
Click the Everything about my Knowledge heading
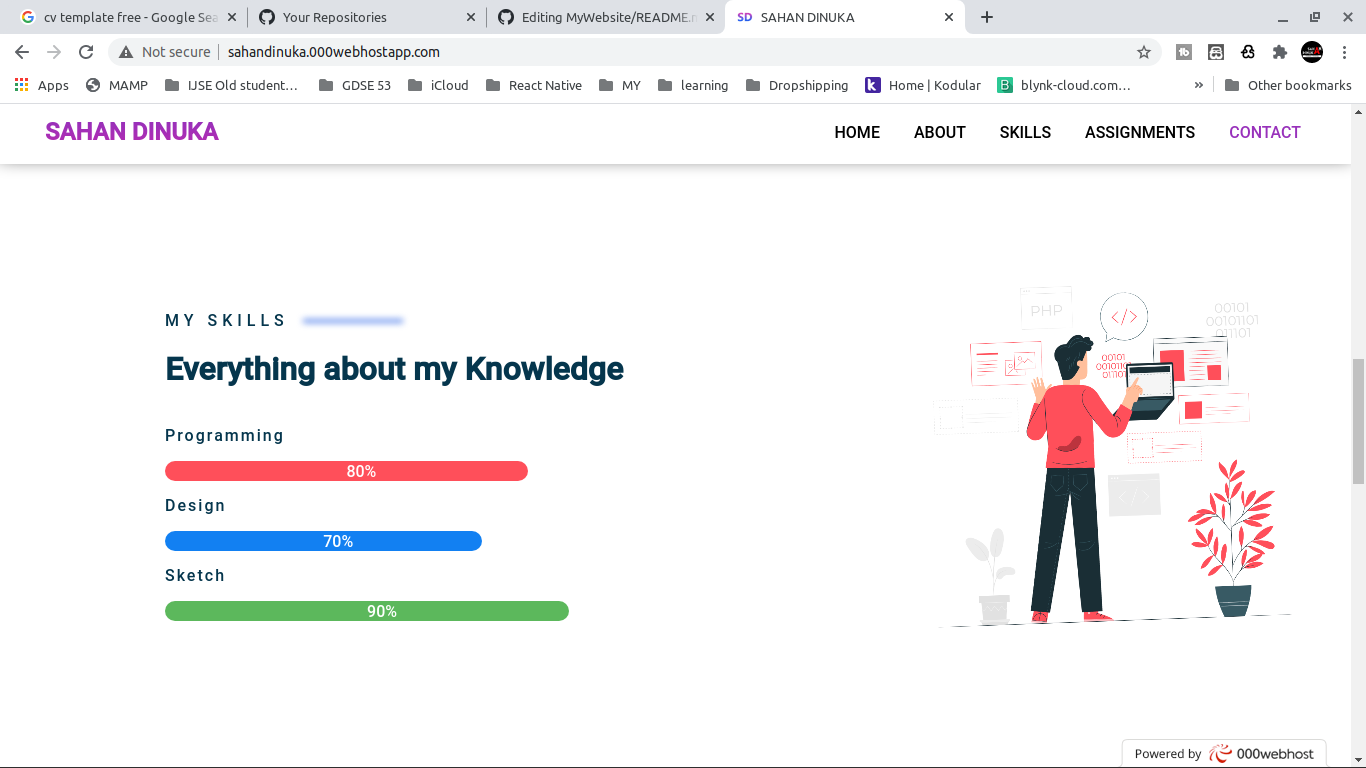pos(394,369)
